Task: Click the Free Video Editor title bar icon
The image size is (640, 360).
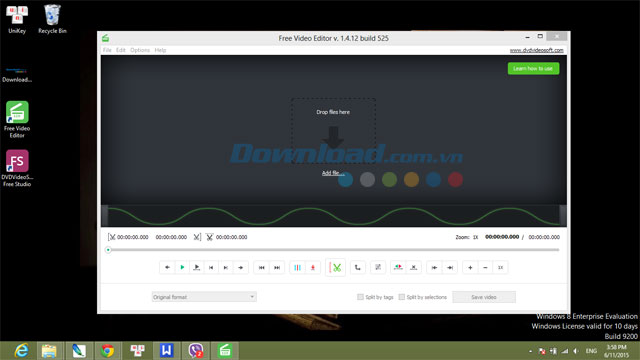Action: (x=105, y=38)
